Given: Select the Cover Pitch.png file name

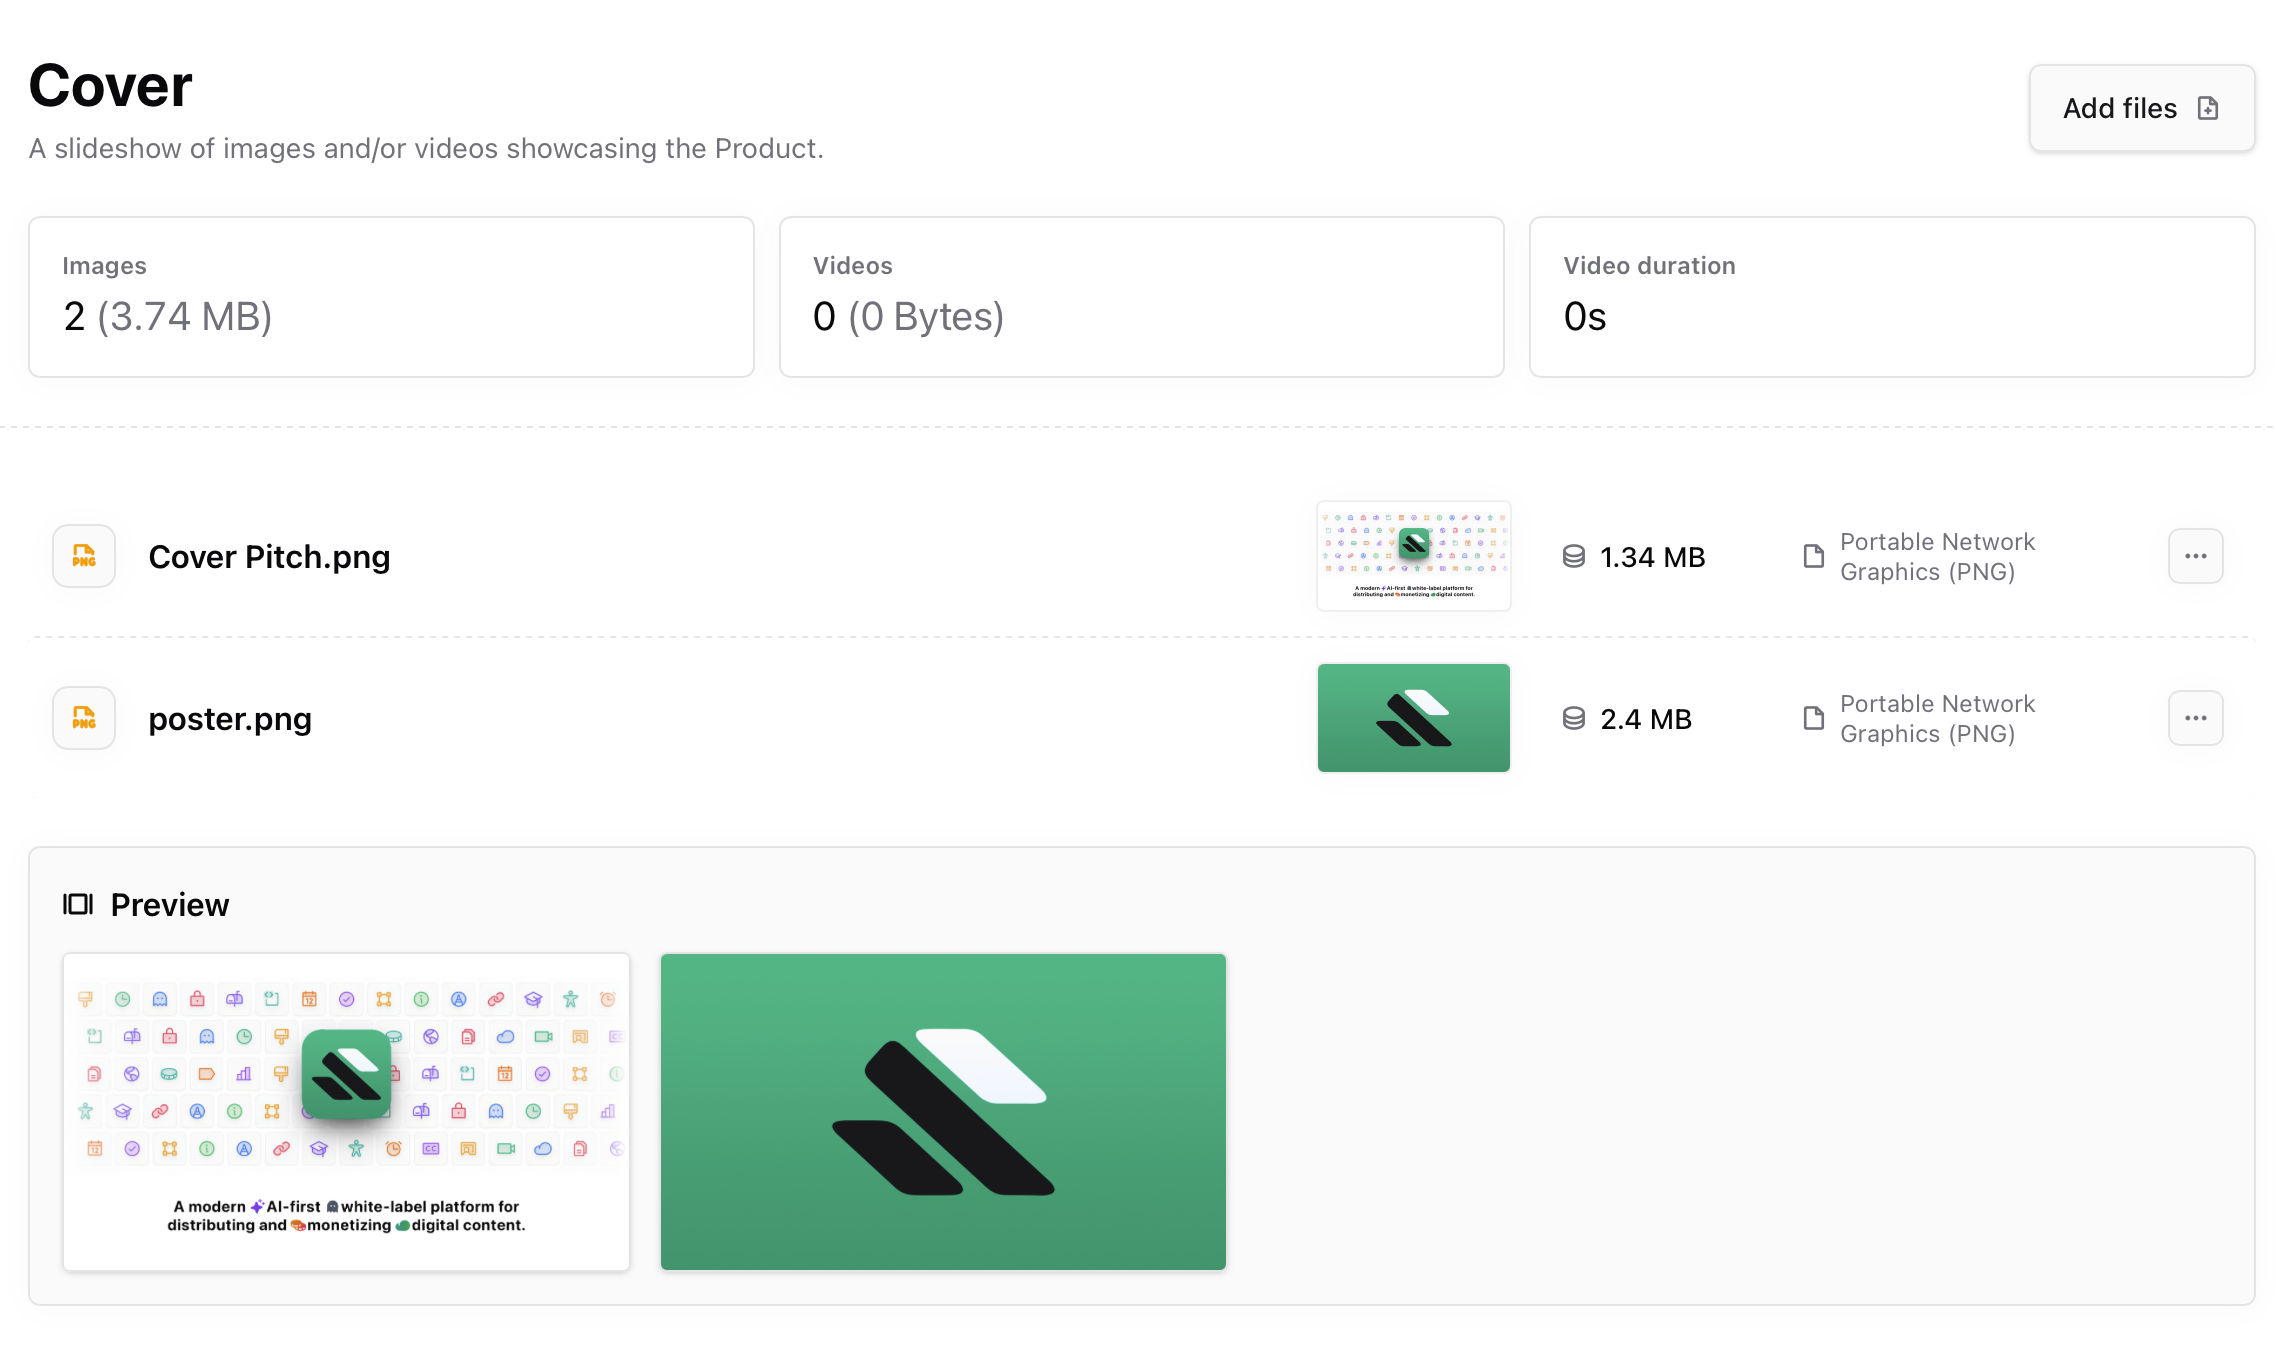Looking at the screenshot, I should [x=270, y=556].
